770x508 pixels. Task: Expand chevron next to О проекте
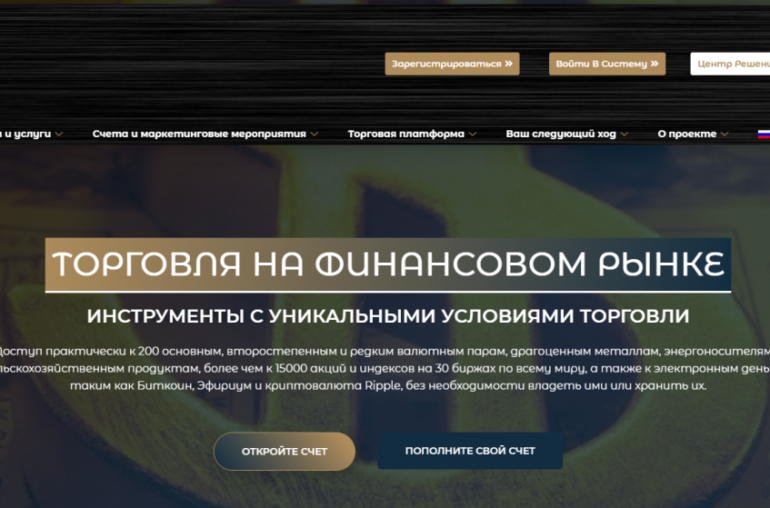pyautogui.click(x=724, y=134)
